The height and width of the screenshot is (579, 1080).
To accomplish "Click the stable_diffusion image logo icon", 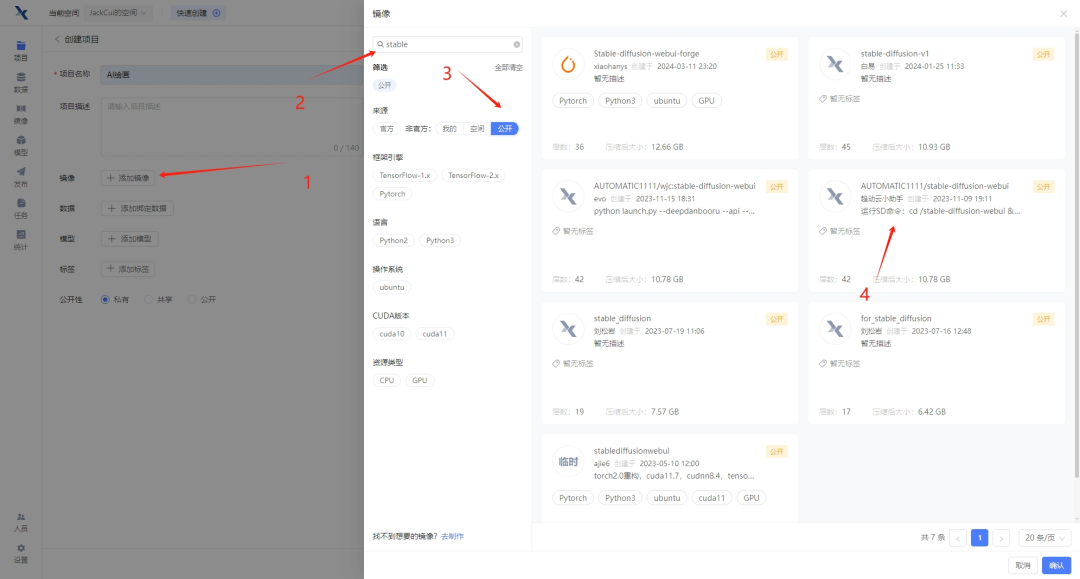I will (x=568, y=328).
